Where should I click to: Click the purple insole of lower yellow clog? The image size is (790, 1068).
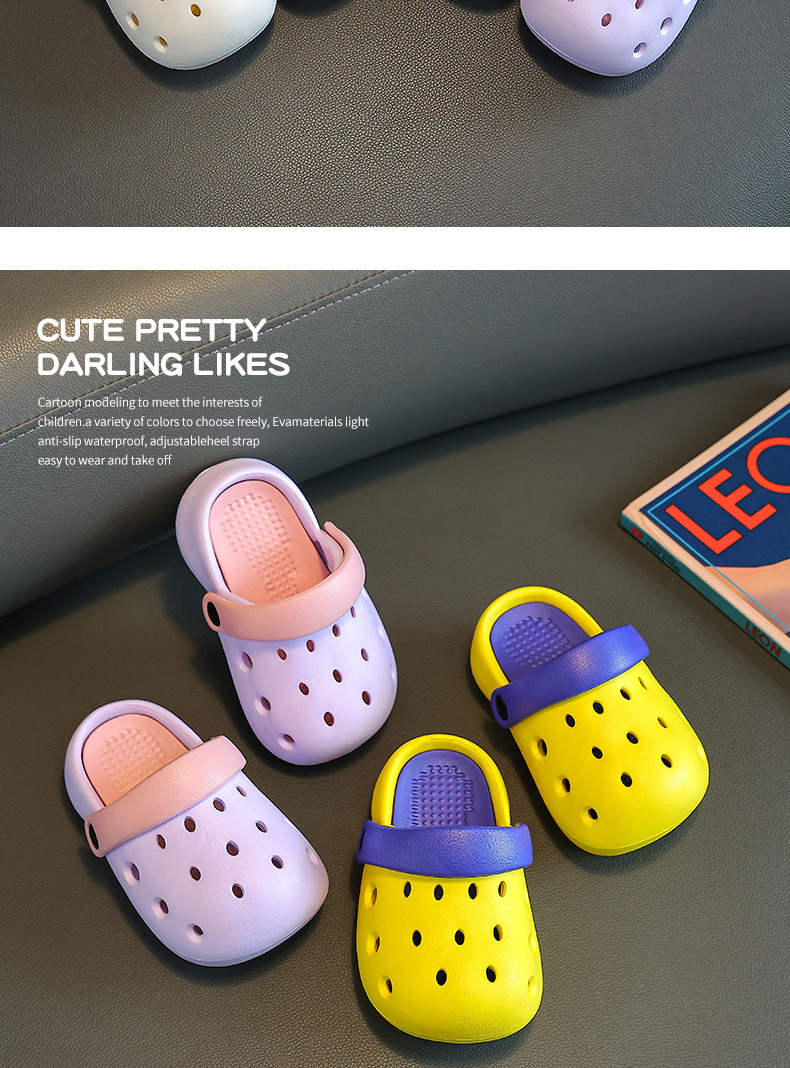coord(443,790)
